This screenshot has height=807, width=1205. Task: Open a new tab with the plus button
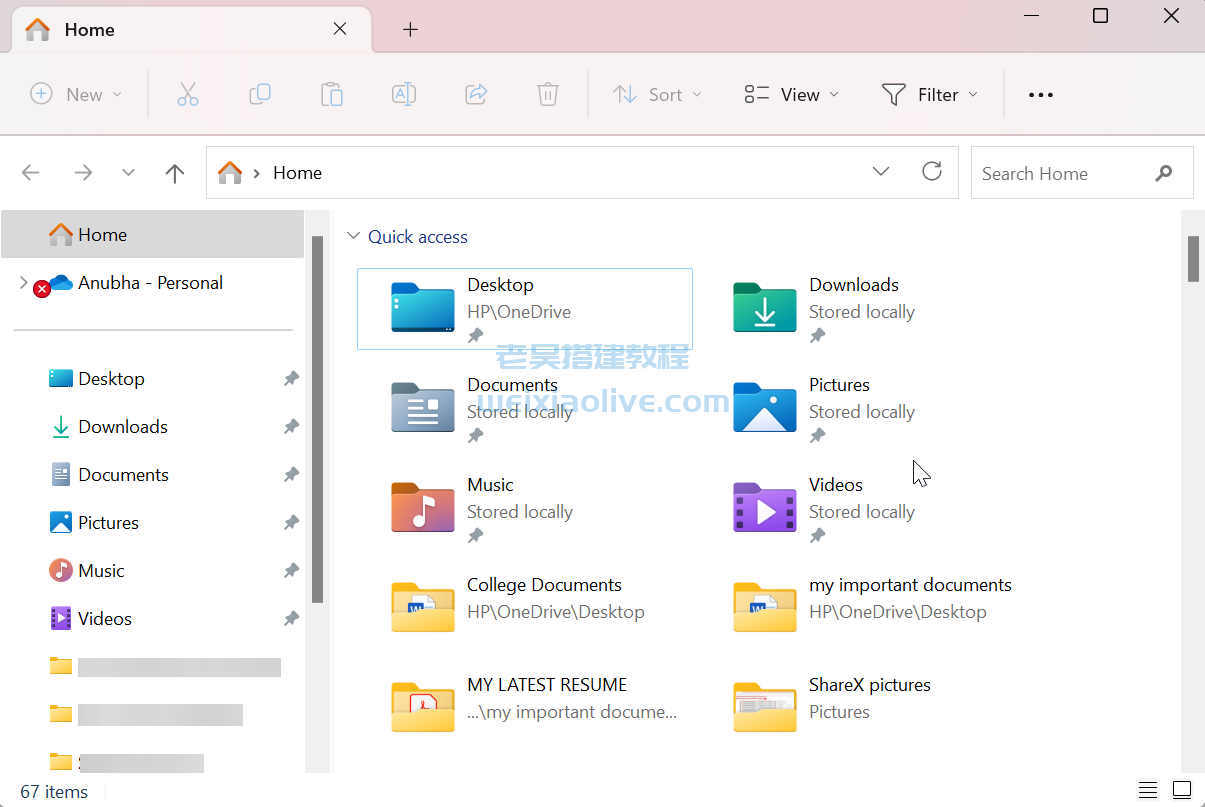tap(410, 30)
